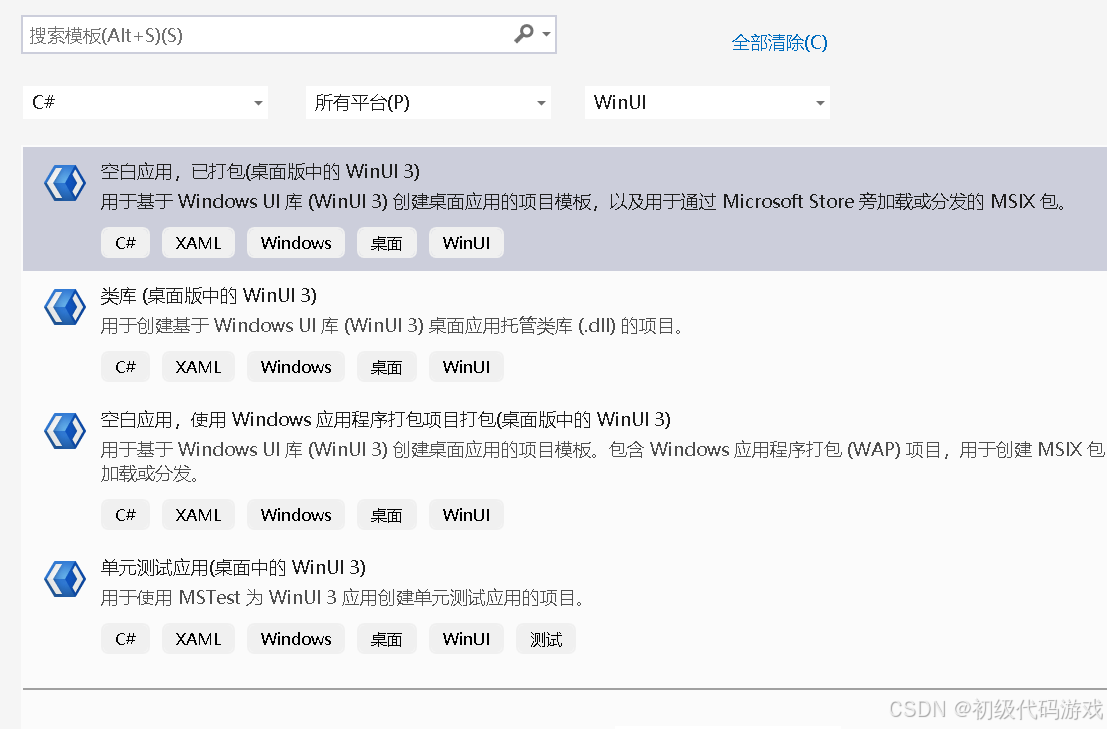1107x729 pixels.
Task: Click WinUI tag in 单元测试应用 row
Action: pyautogui.click(x=467, y=639)
